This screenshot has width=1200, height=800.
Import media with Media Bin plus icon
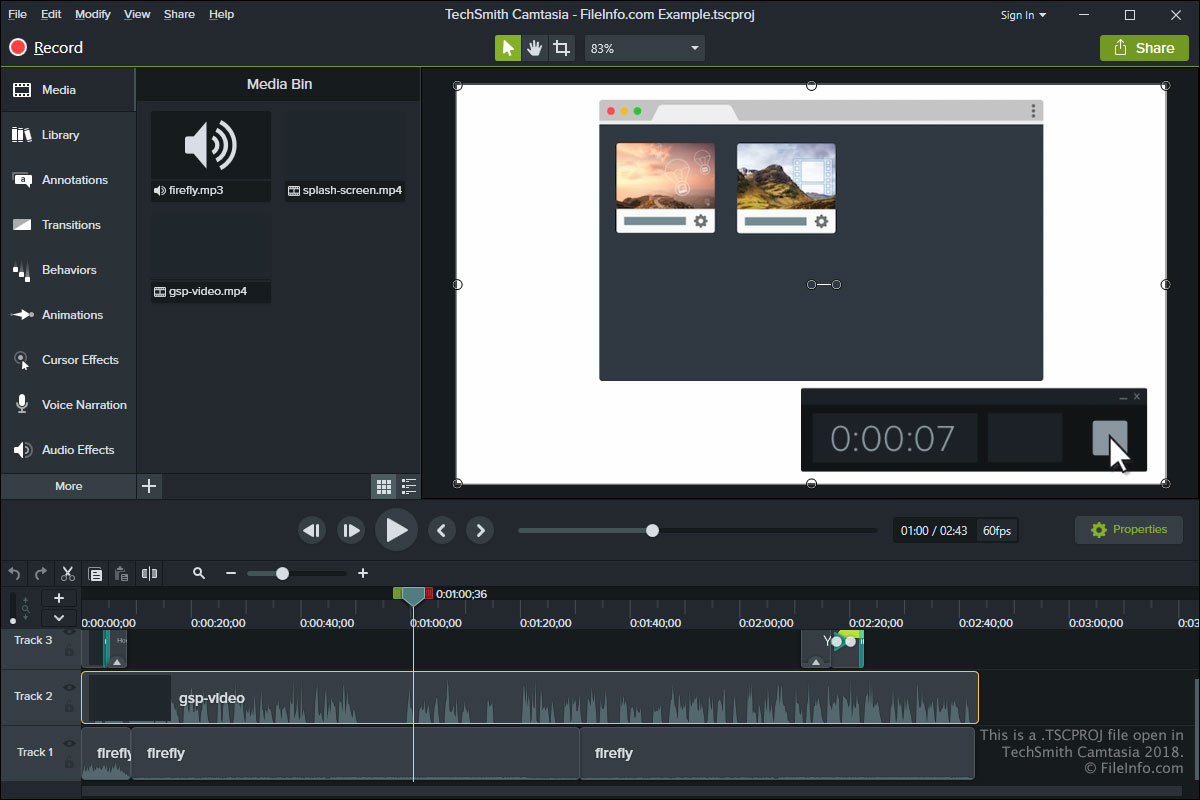(149, 486)
